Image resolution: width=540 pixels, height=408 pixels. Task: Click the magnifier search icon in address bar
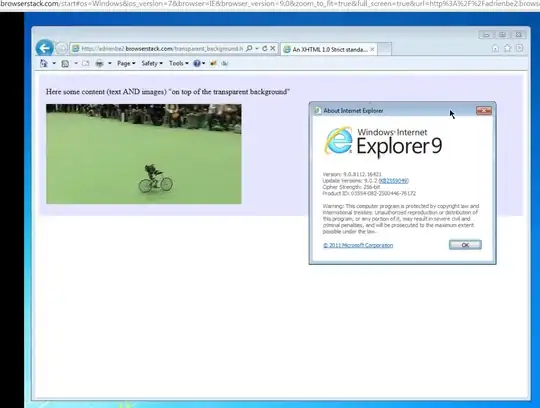point(249,49)
